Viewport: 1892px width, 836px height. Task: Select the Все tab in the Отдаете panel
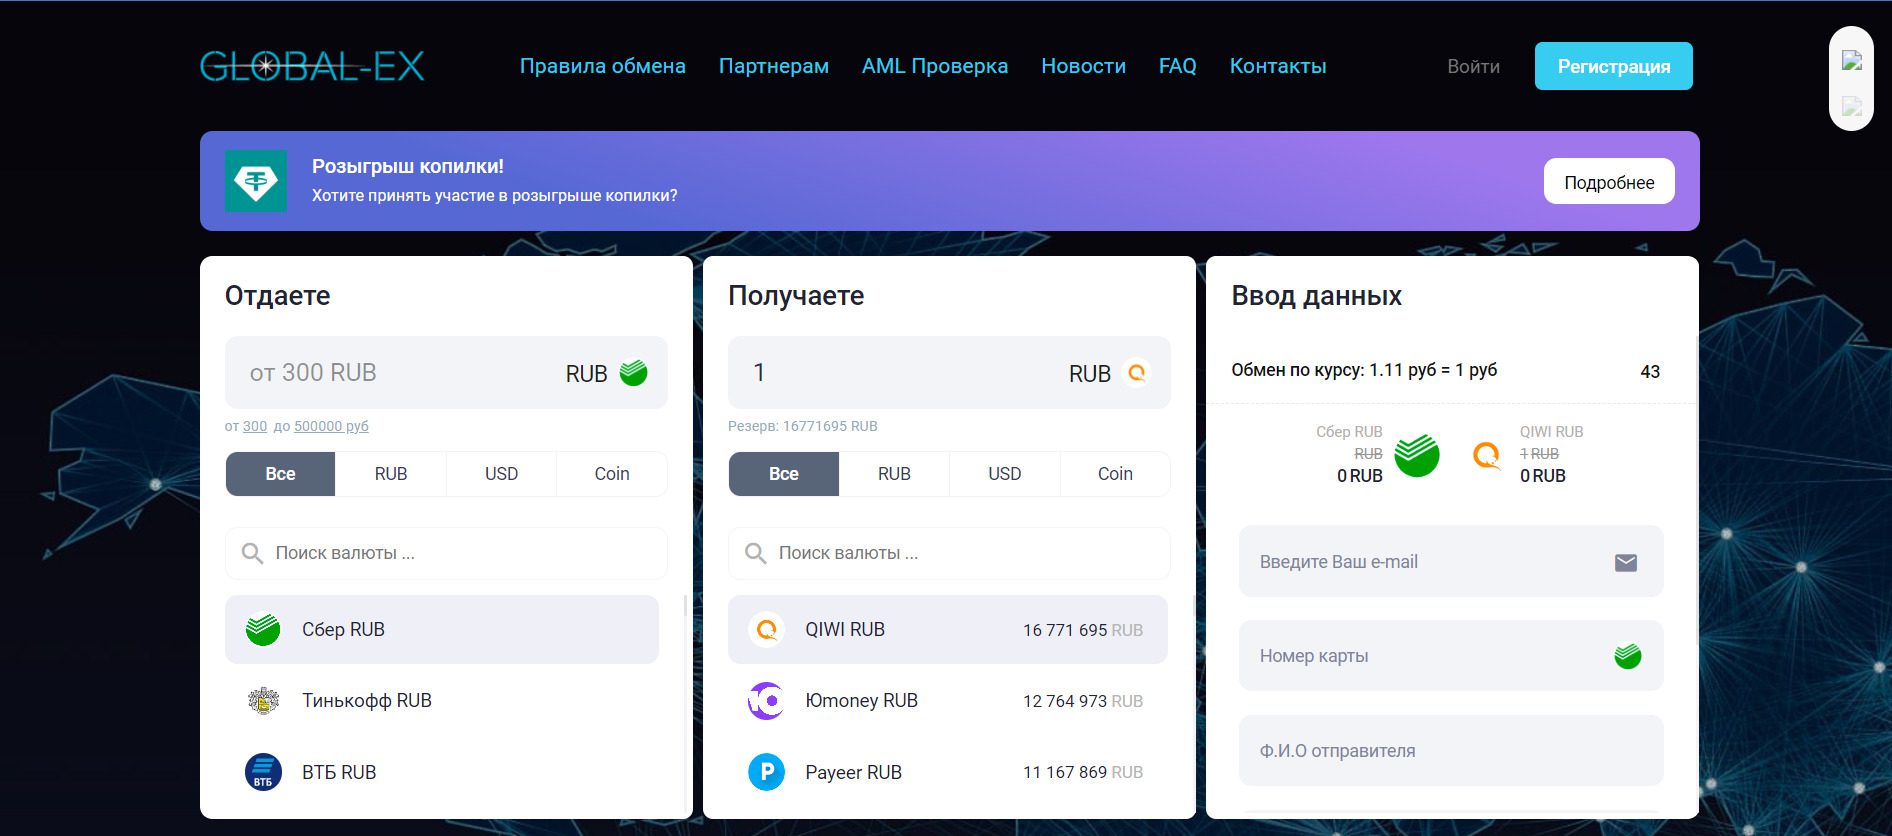pyautogui.click(x=280, y=474)
